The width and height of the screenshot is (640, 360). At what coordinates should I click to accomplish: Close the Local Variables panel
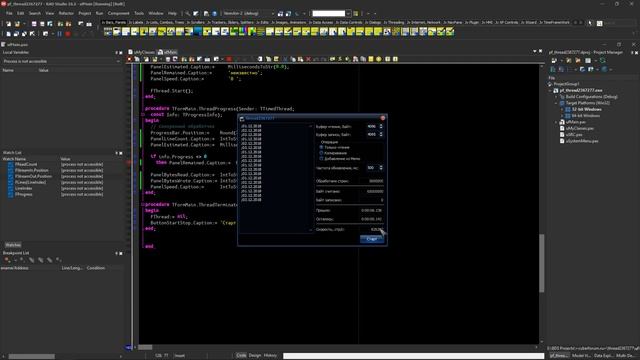121,53
